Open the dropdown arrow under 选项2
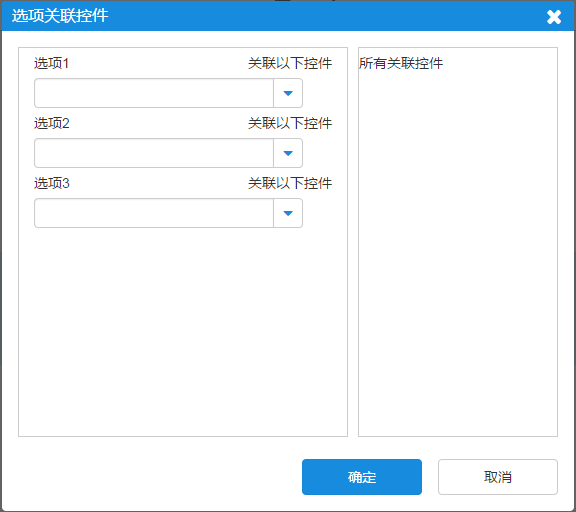 (x=288, y=153)
